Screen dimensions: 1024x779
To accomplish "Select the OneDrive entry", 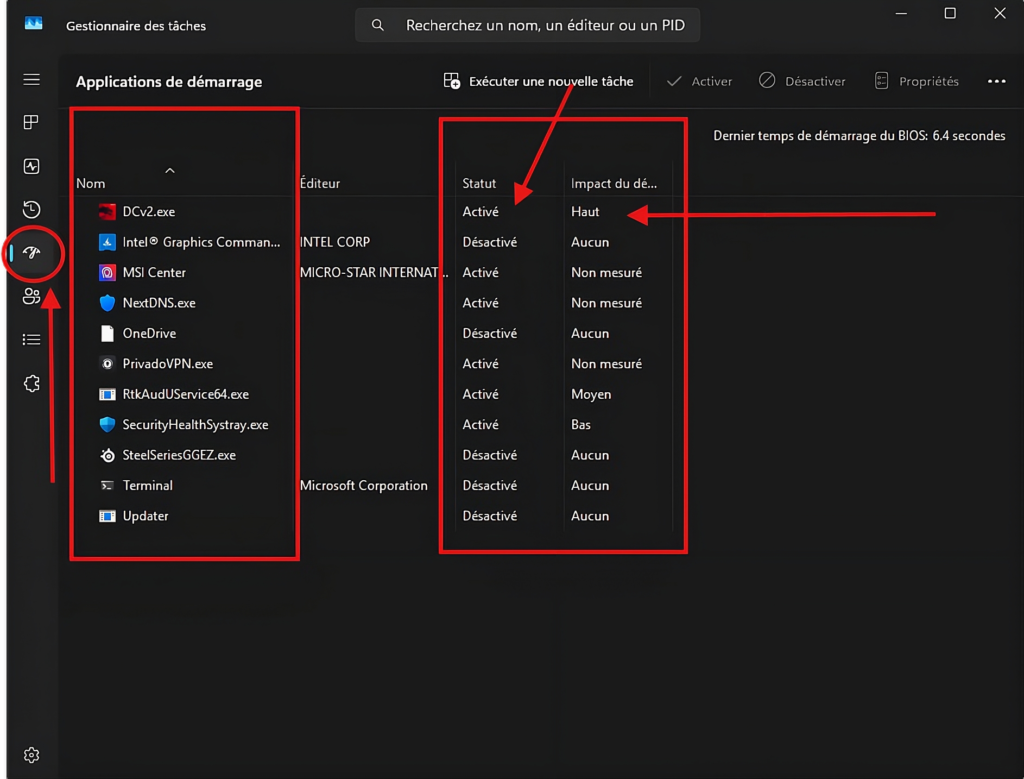I will click(x=150, y=333).
